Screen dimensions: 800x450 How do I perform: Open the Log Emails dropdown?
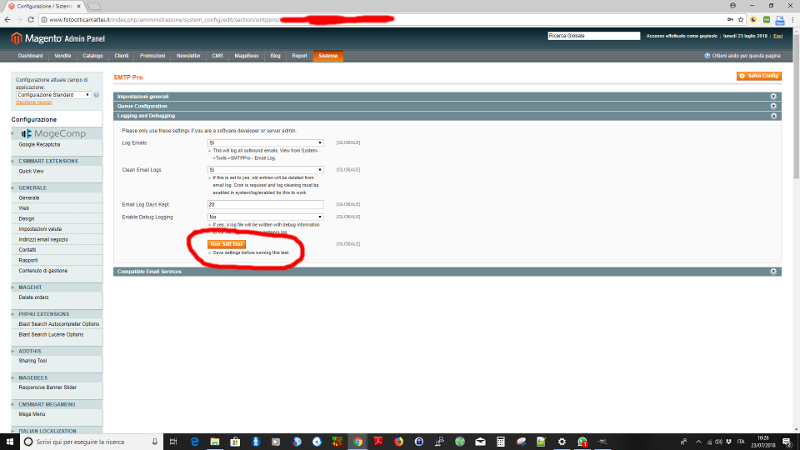(x=265, y=143)
